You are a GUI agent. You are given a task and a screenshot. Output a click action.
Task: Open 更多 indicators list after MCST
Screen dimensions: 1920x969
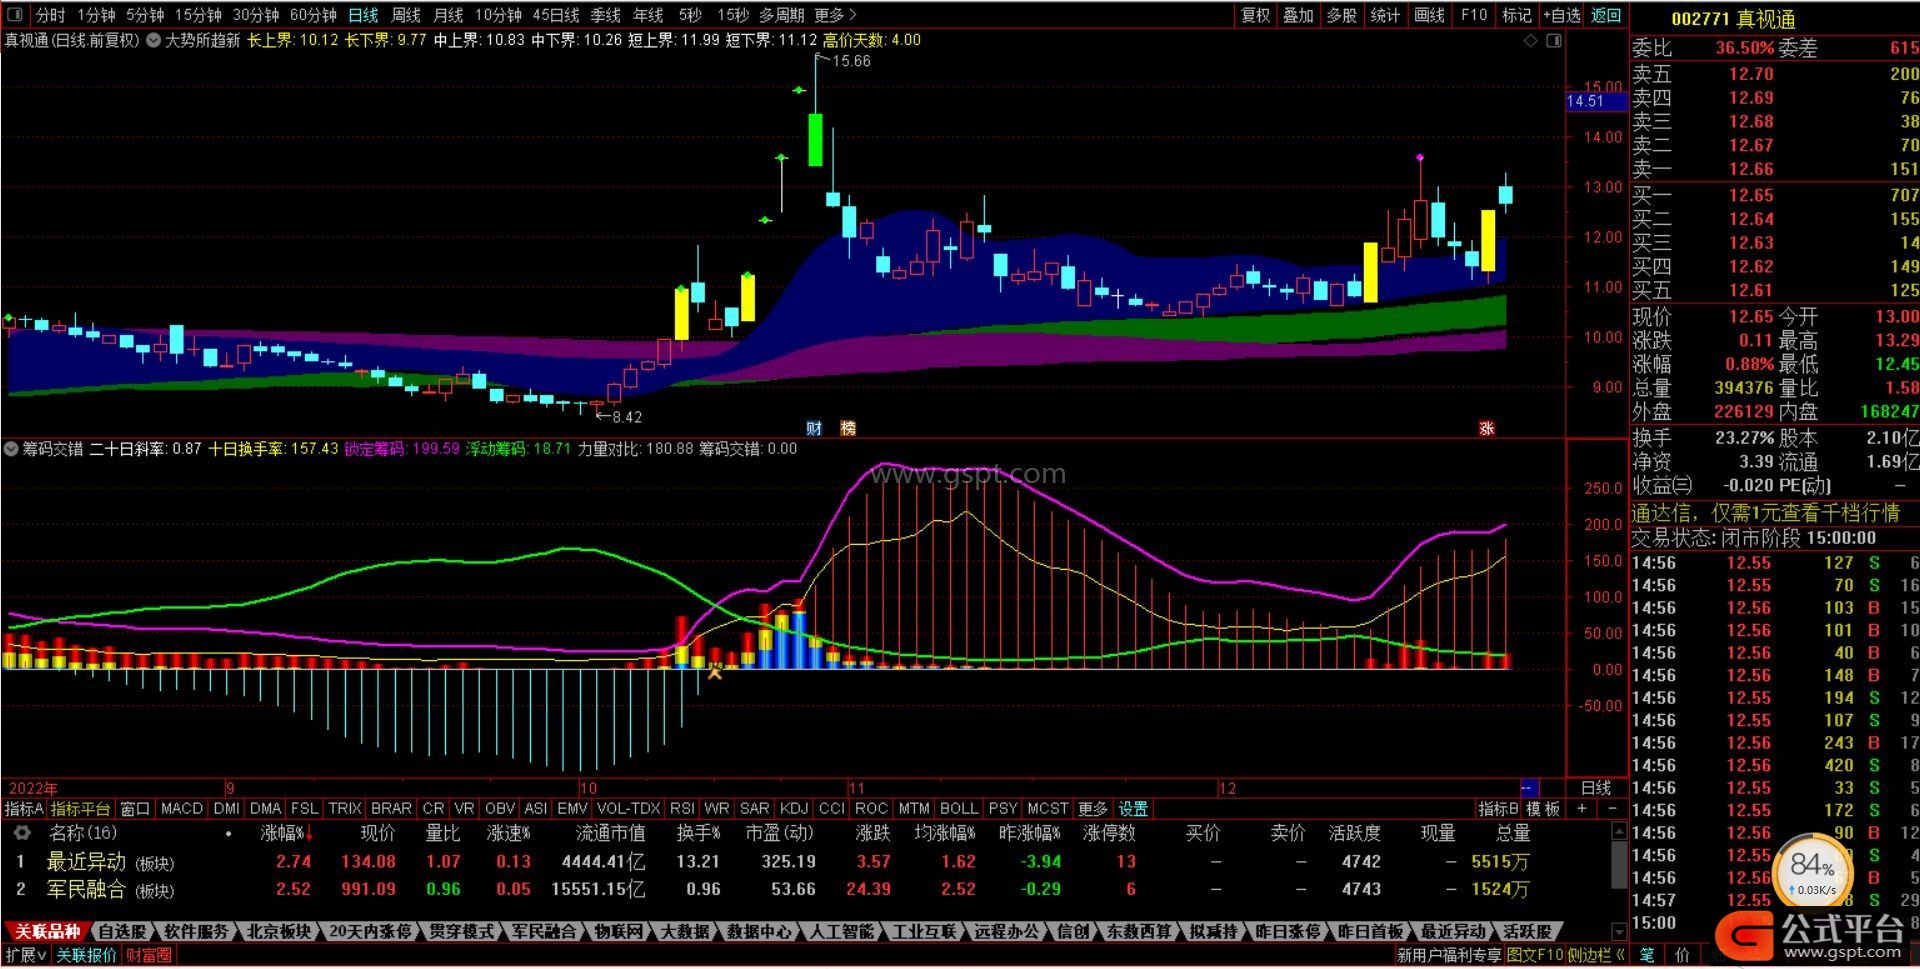[1093, 808]
